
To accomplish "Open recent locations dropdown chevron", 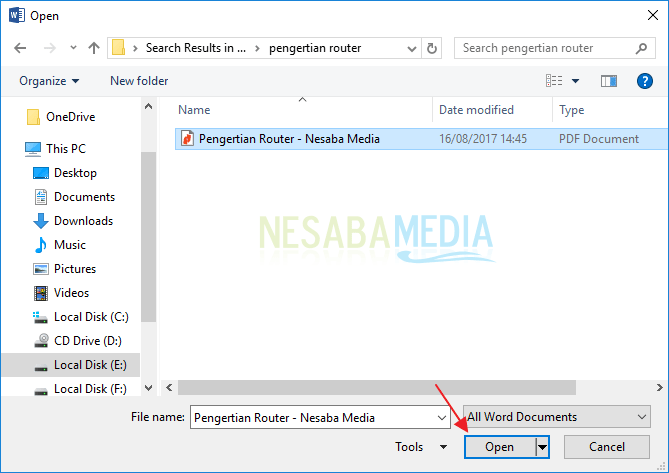I will [73, 48].
